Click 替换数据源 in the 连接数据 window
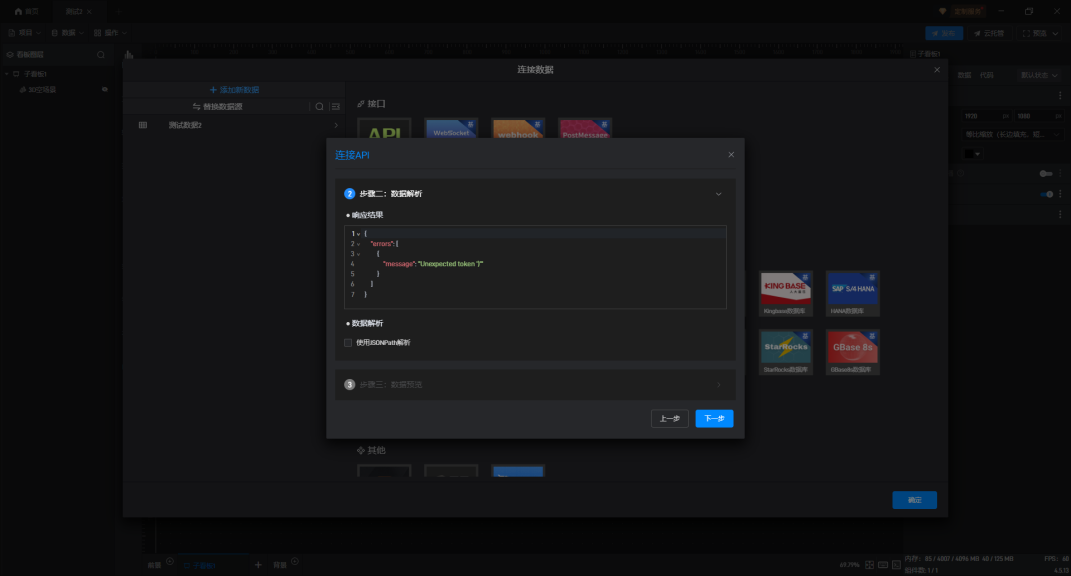This screenshot has height=576, width=1071. tap(218, 107)
